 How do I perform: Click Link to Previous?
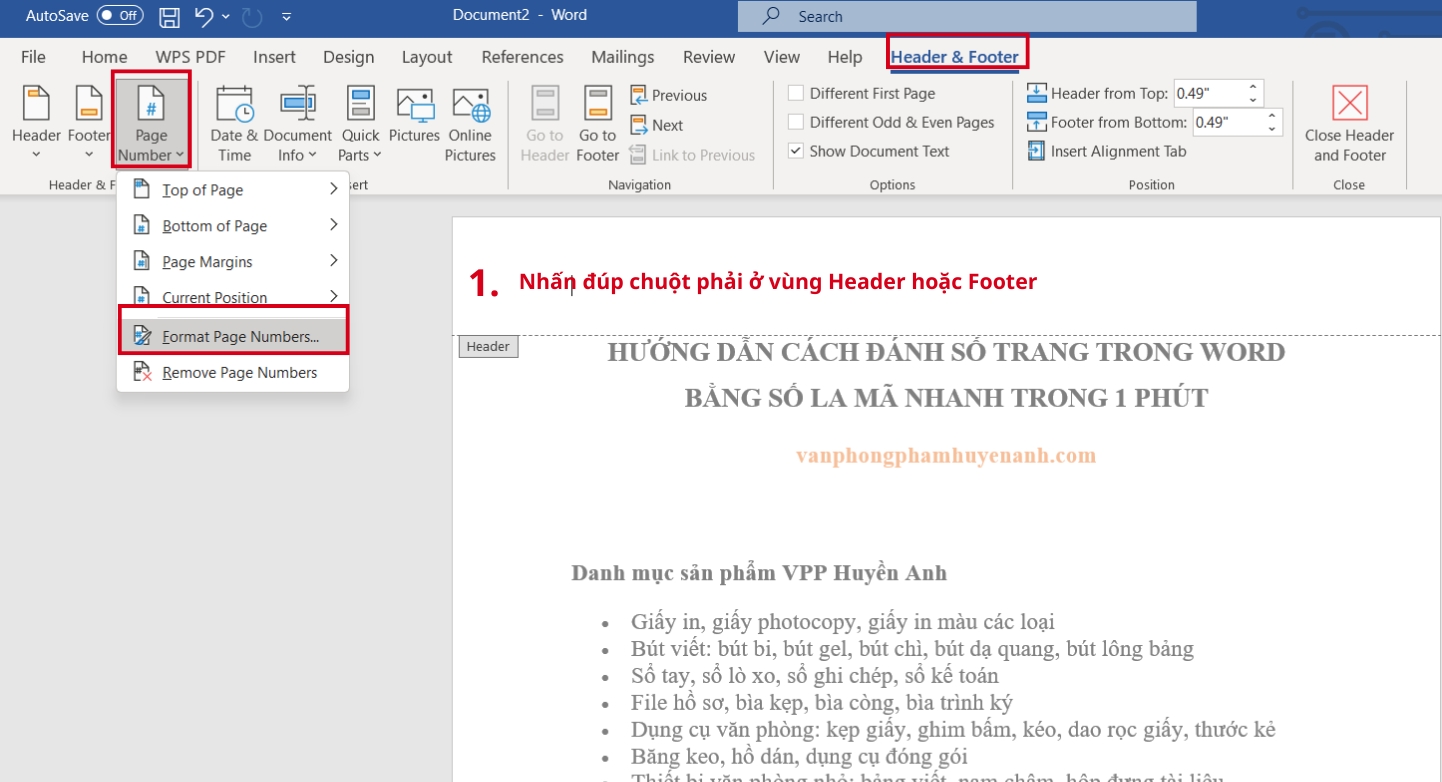tap(691, 155)
